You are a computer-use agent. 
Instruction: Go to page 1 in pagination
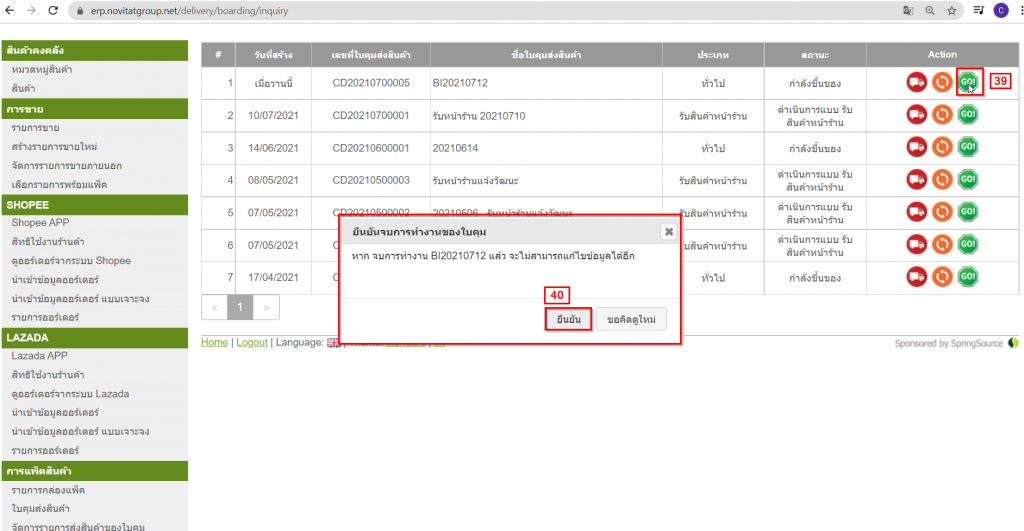coord(240,307)
